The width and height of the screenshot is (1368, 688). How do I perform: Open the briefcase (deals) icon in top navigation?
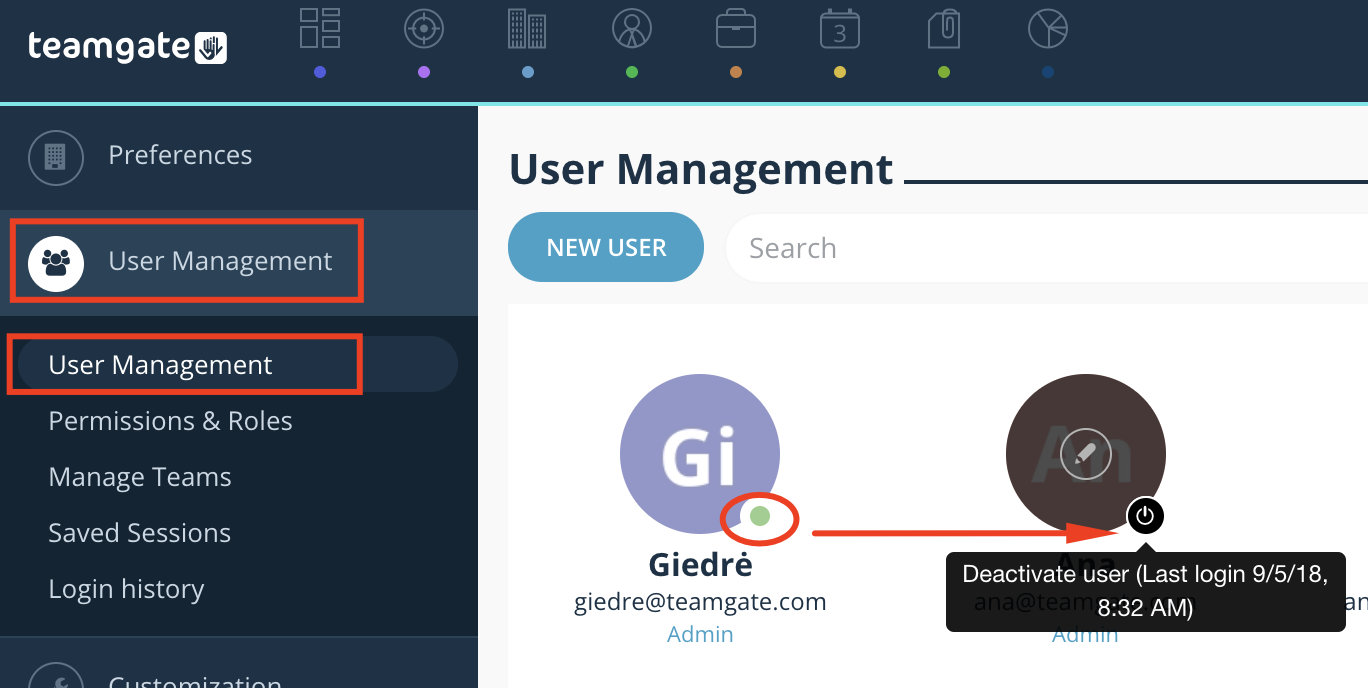coord(736,29)
